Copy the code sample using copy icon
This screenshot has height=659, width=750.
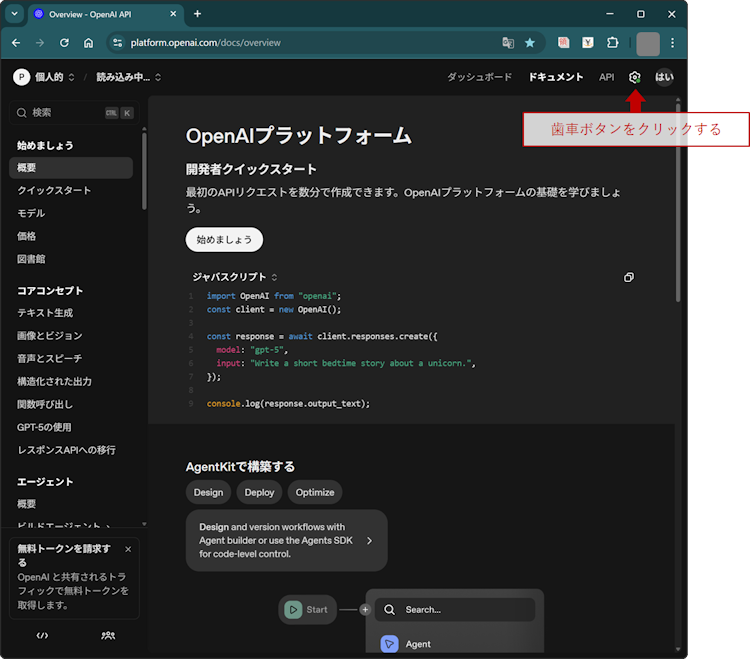(628, 277)
